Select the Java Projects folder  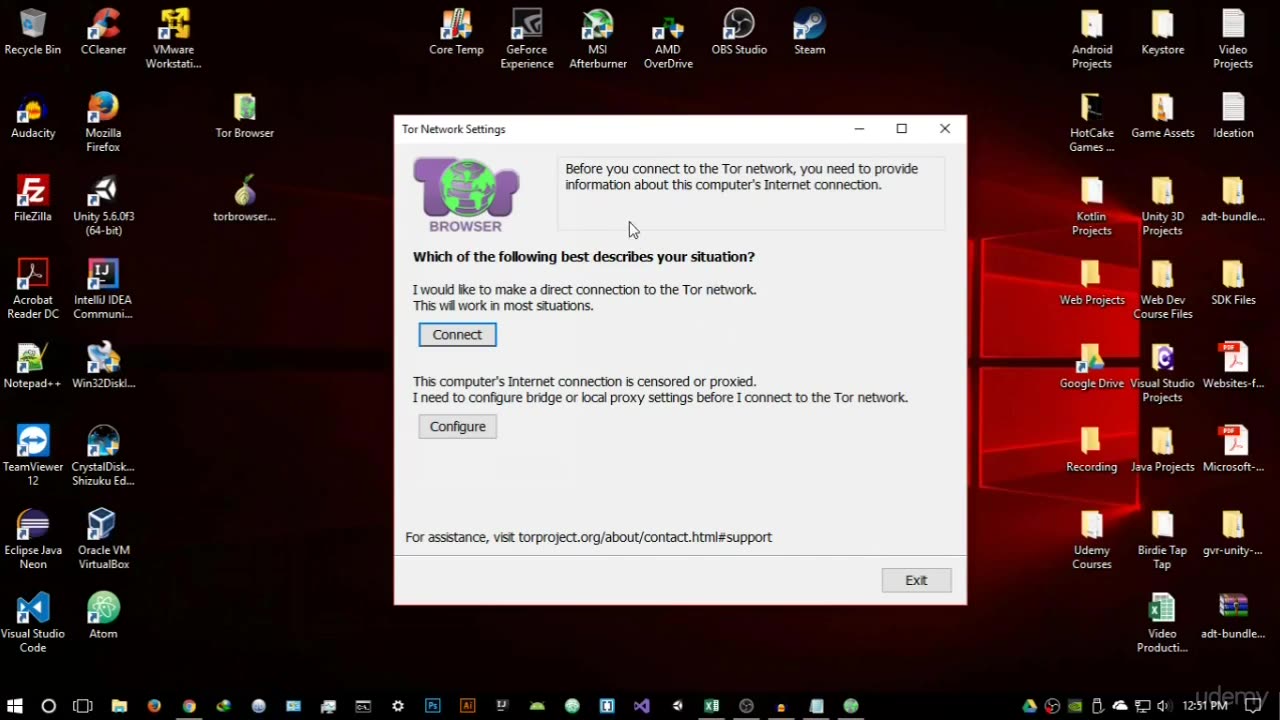pyautogui.click(x=1162, y=449)
